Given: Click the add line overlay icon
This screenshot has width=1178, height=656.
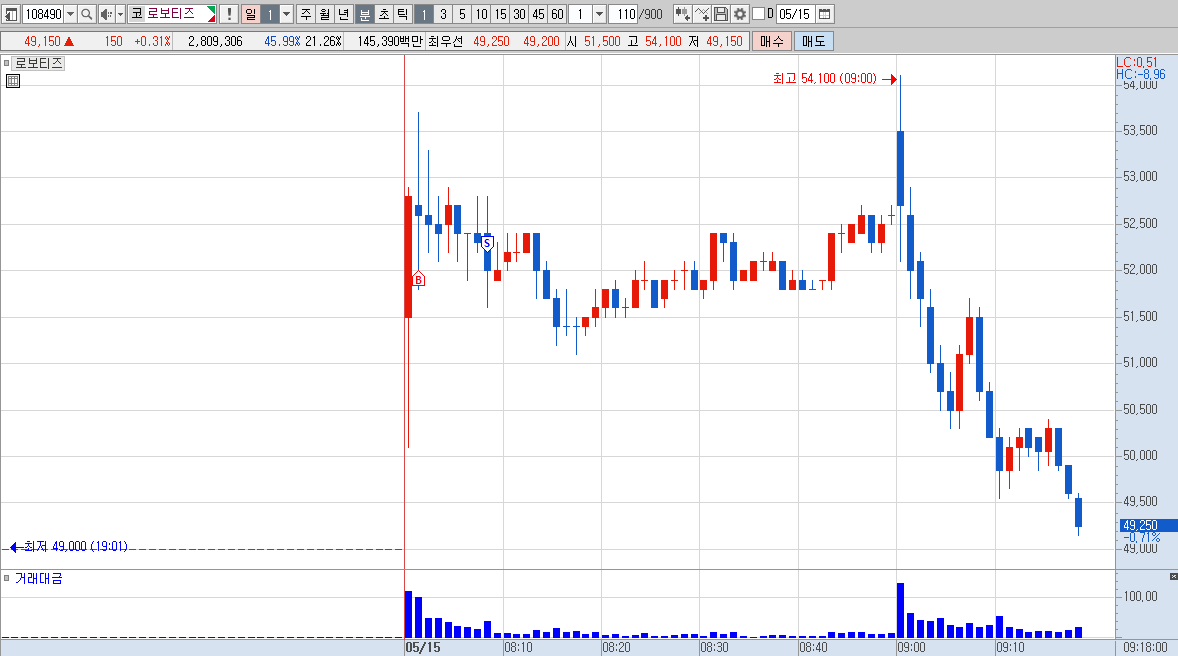Looking at the screenshot, I should [x=702, y=14].
